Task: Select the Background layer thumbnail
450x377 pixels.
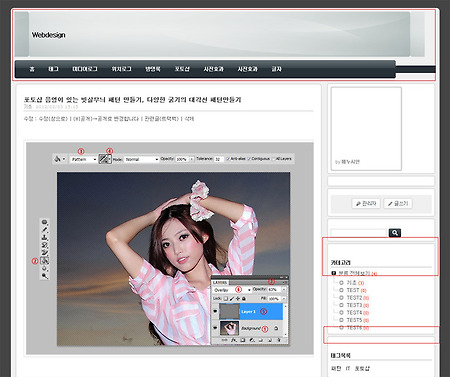Action: (x=229, y=328)
